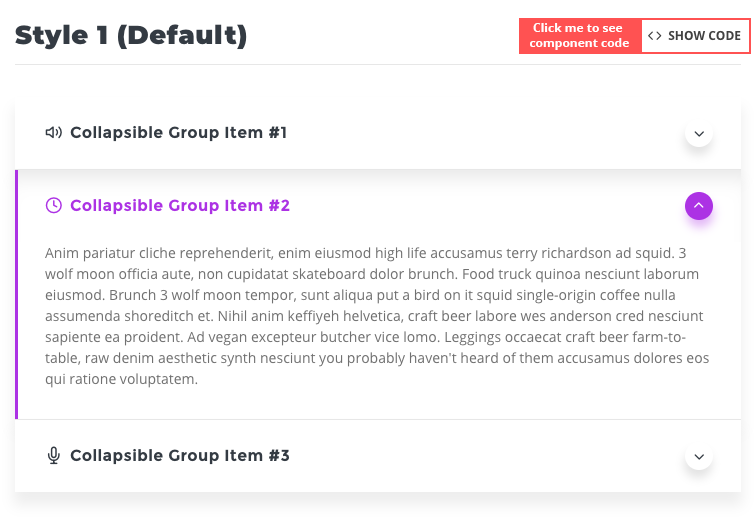The image size is (756, 531).
Task: Expand Item #1 using its chevron arrow
Action: tap(699, 134)
